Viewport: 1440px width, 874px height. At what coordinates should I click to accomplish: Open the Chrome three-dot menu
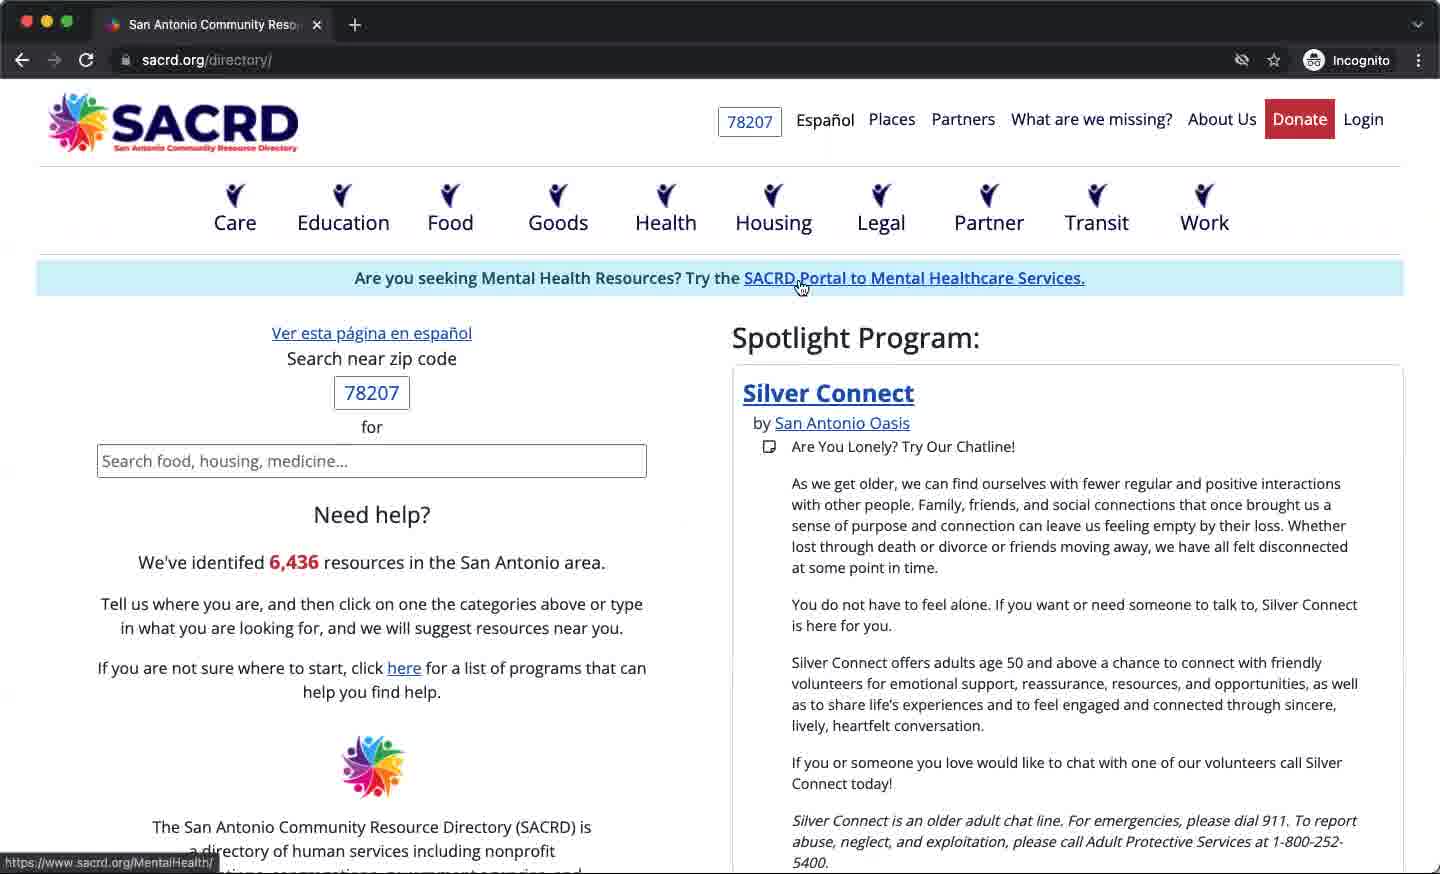(1418, 60)
